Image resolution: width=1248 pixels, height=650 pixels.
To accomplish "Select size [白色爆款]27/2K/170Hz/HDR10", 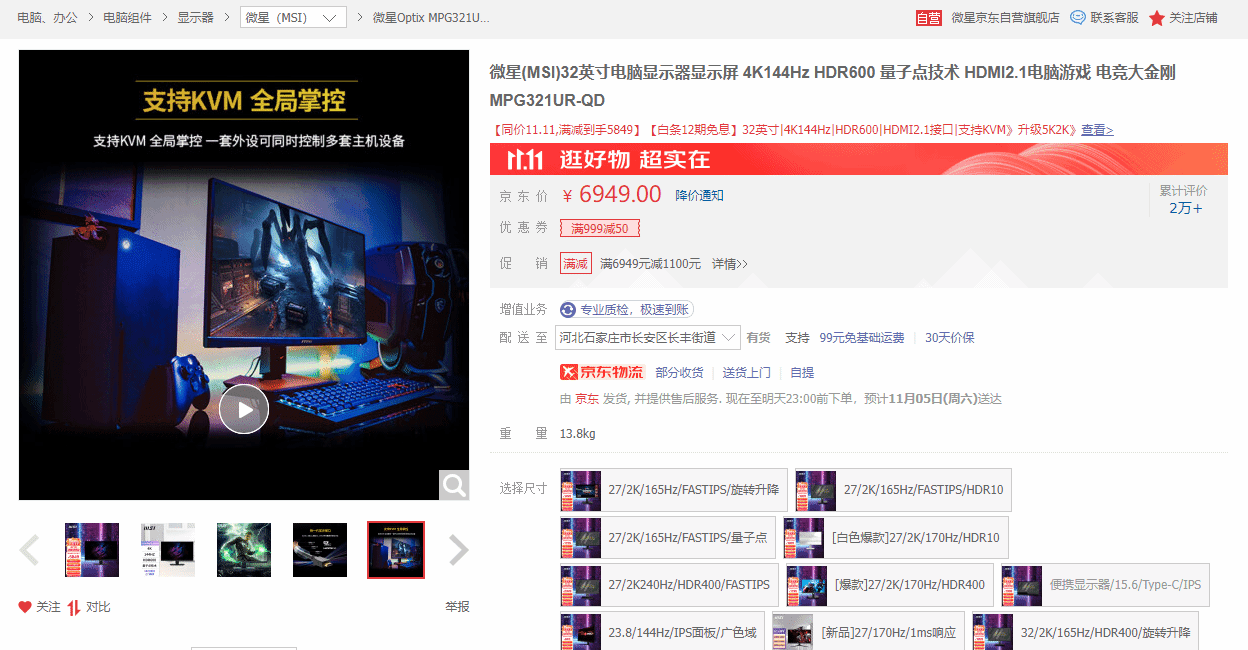I will pyautogui.click(x=896, y=538).
